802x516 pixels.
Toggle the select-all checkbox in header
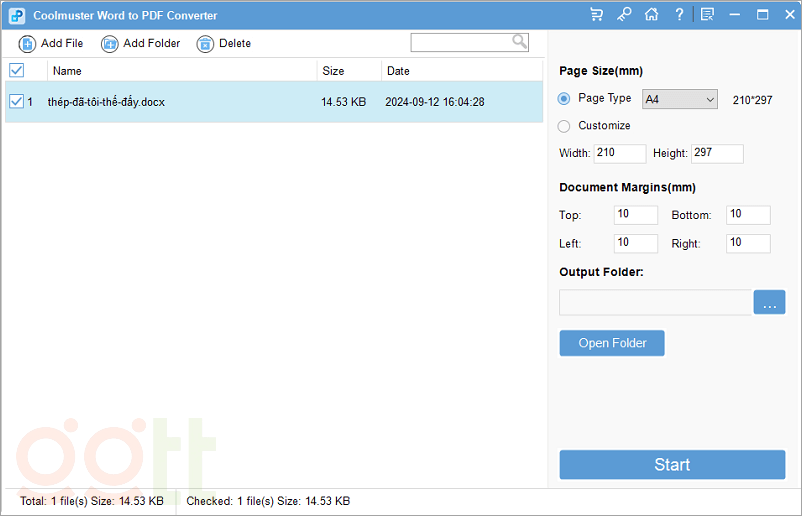(x=16, y=71)
